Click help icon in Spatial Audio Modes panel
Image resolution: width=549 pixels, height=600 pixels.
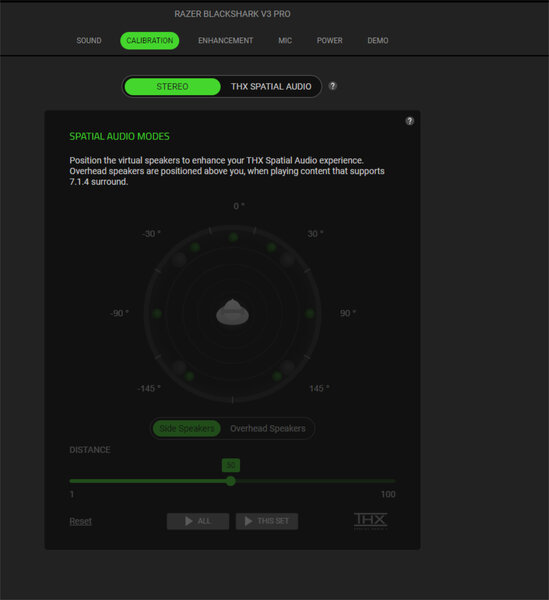(409, 121)
